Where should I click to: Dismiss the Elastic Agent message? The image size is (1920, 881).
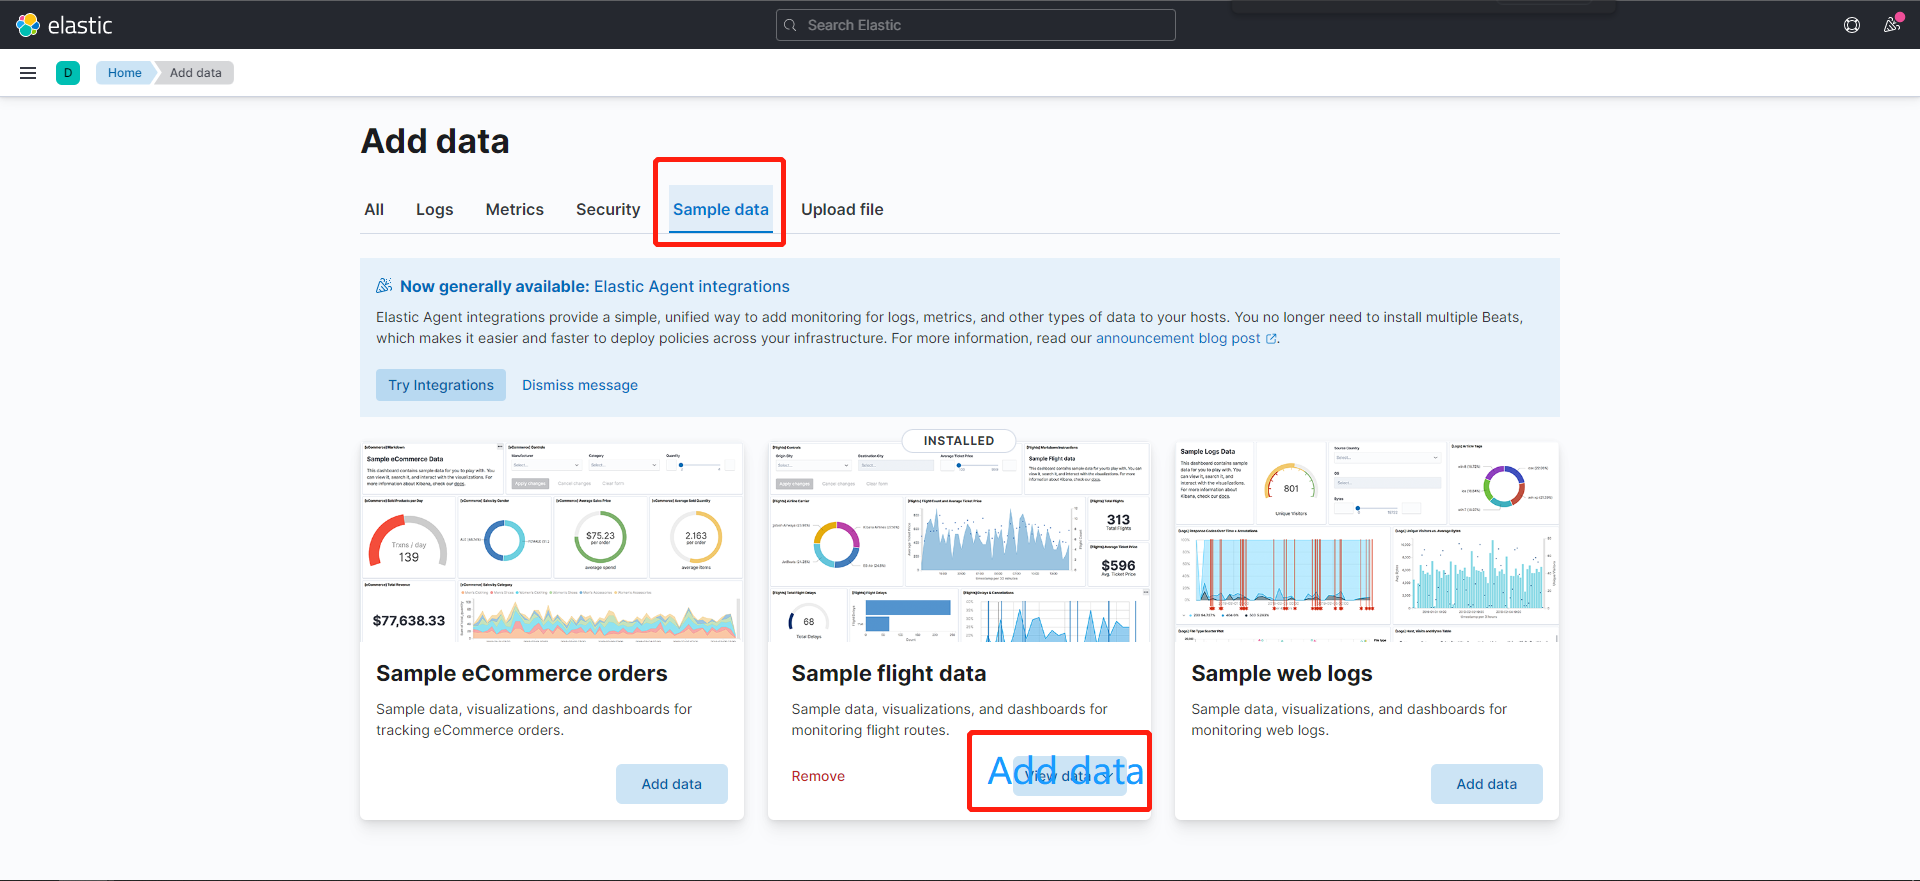(x=580, y=385)
